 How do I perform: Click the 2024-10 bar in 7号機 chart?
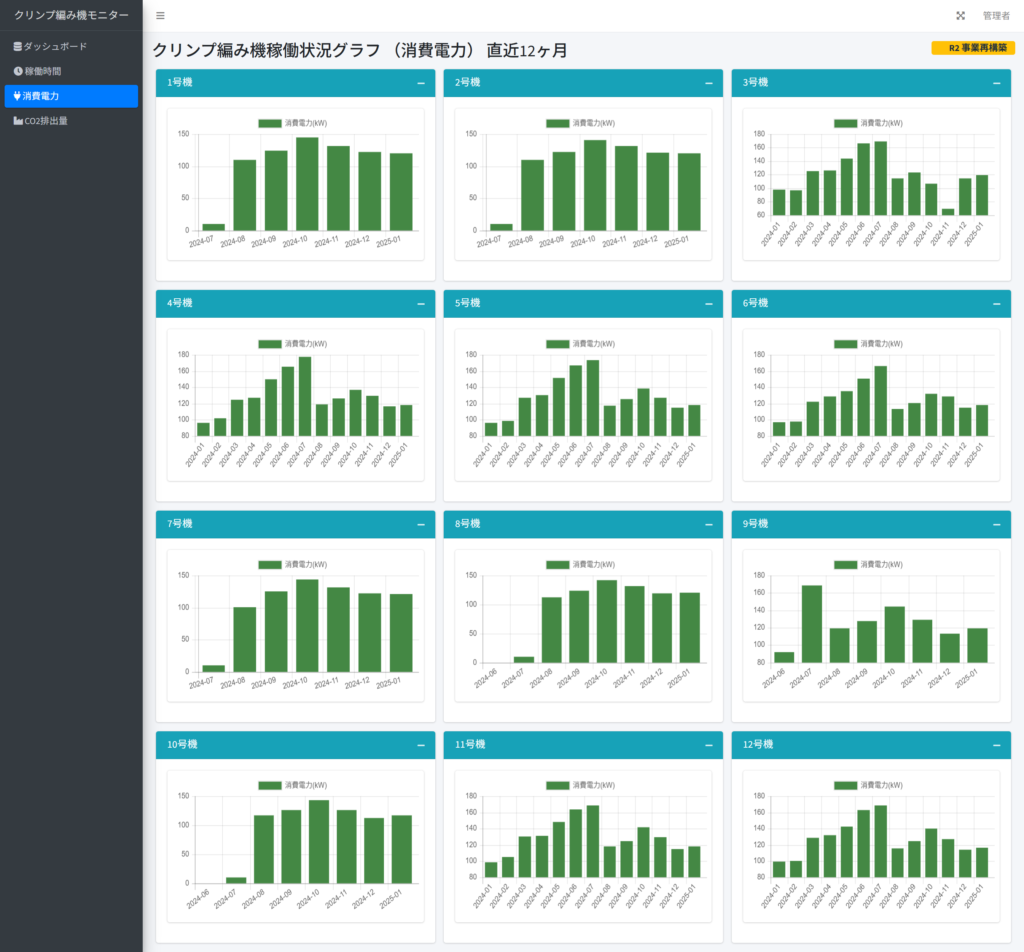[307, 625]
